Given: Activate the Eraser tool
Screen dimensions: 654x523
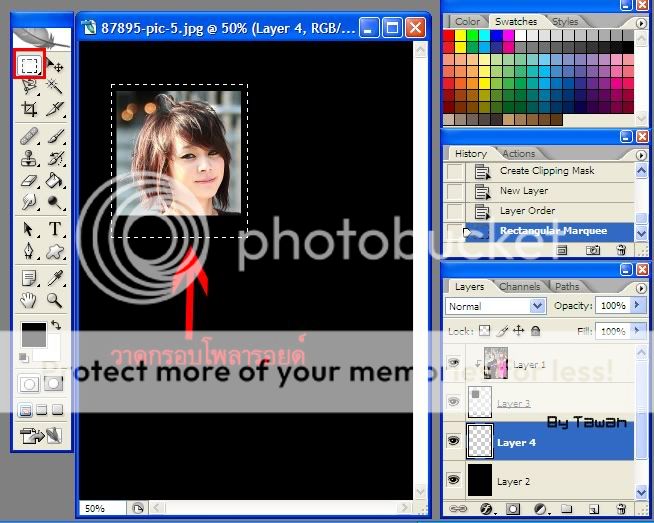Looking at the screenshot, I should click(x=29, y=181).
